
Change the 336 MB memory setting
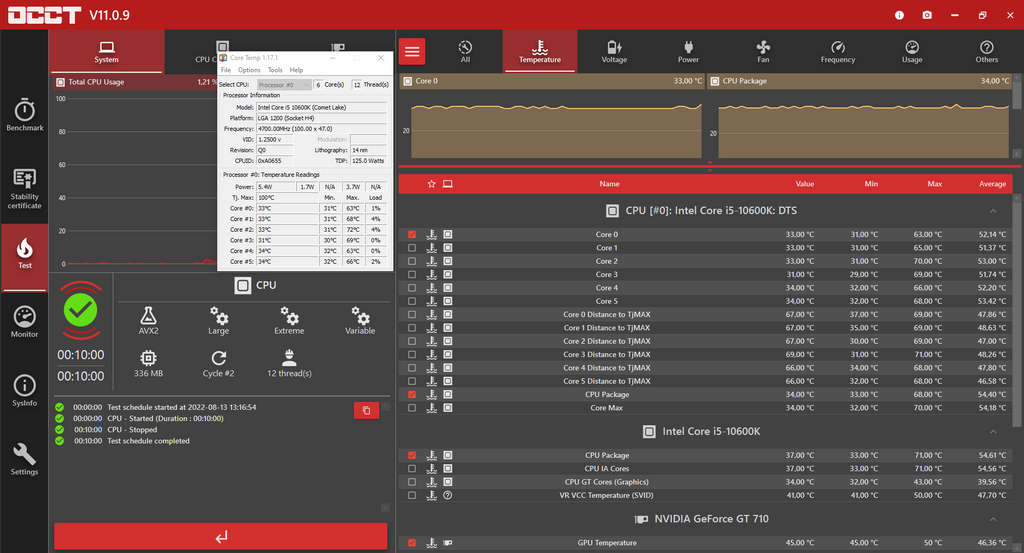pyautogui.click(x=148, y=364)
